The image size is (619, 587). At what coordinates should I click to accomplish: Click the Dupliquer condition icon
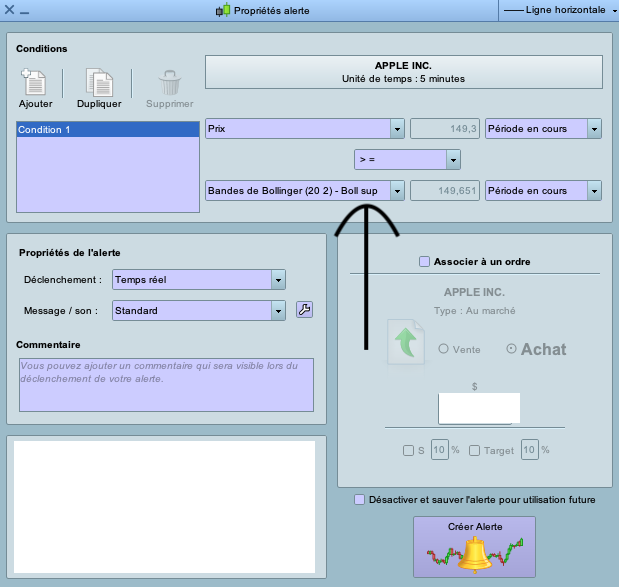[x=99, y=82]
